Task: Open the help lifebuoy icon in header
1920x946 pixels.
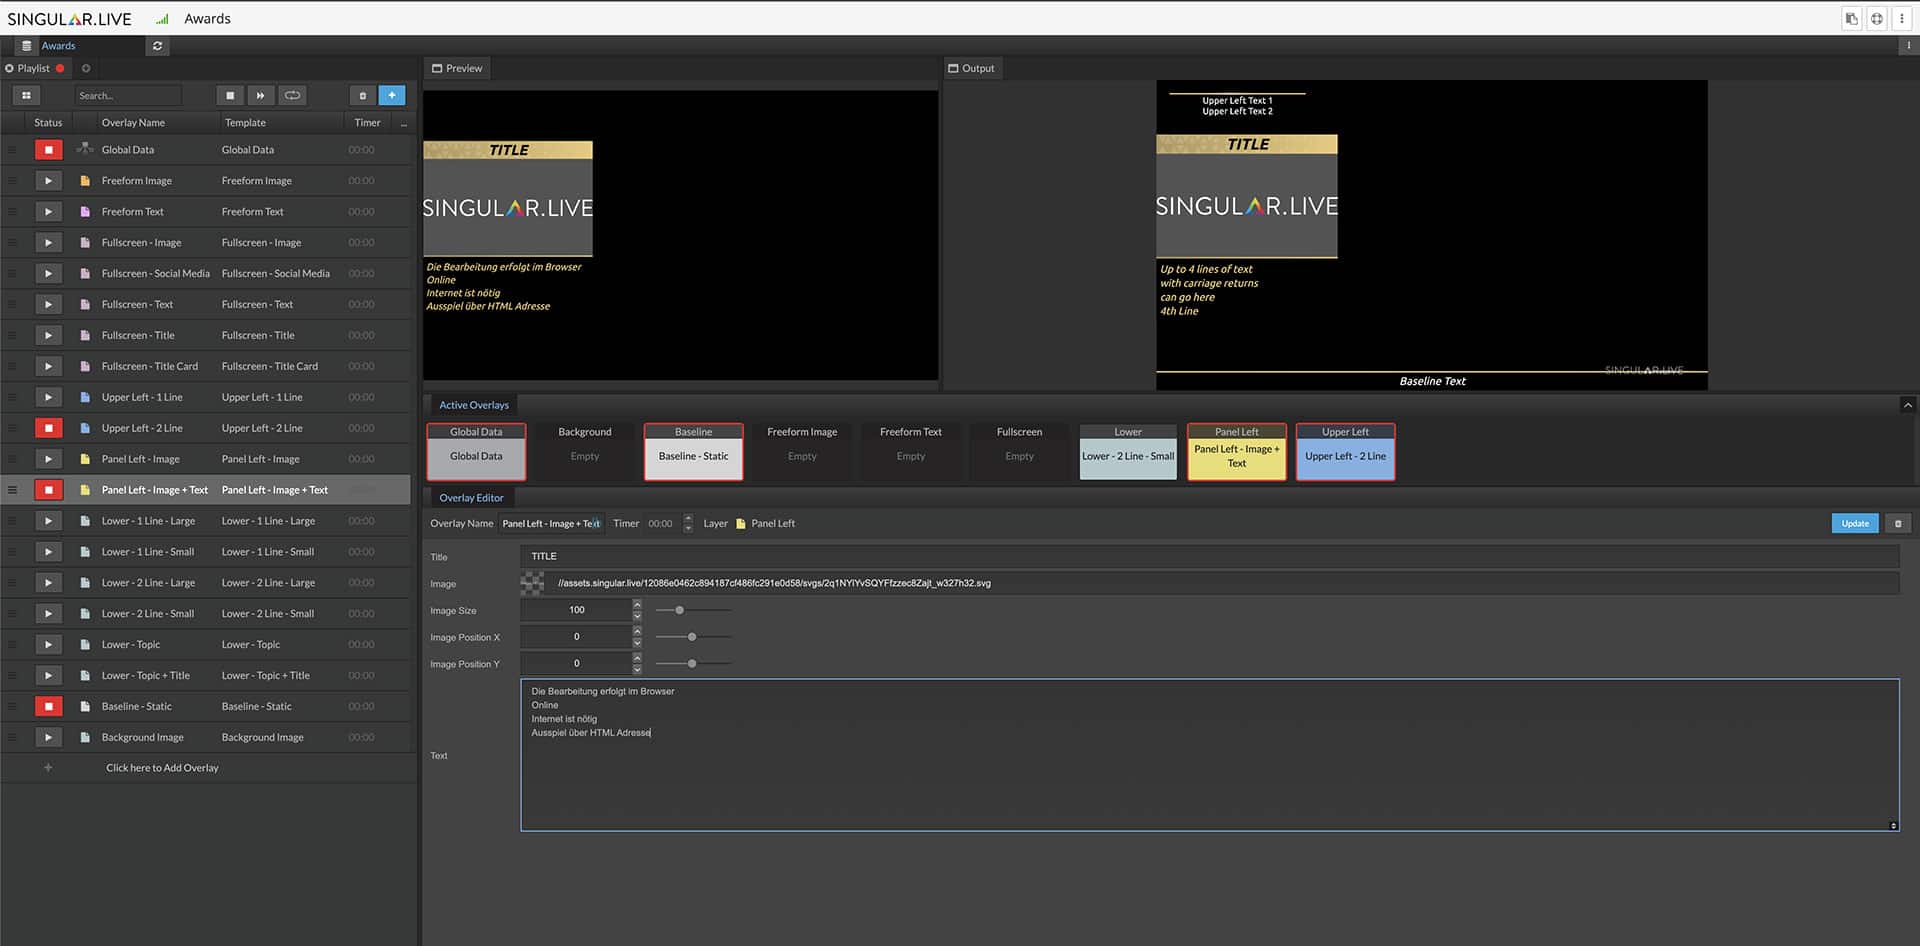Action: 1876,19
